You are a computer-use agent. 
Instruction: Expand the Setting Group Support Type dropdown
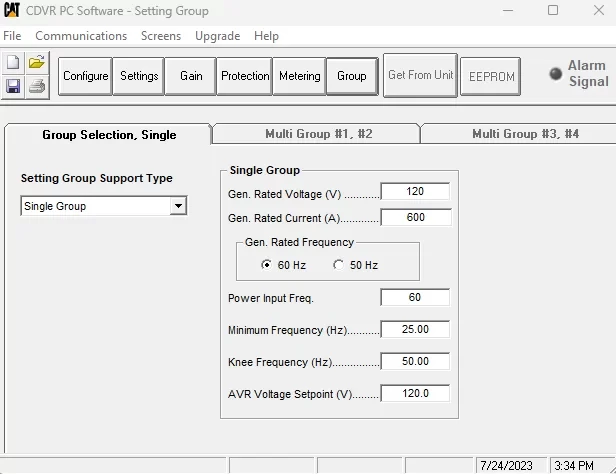click(x=178, y=206)
